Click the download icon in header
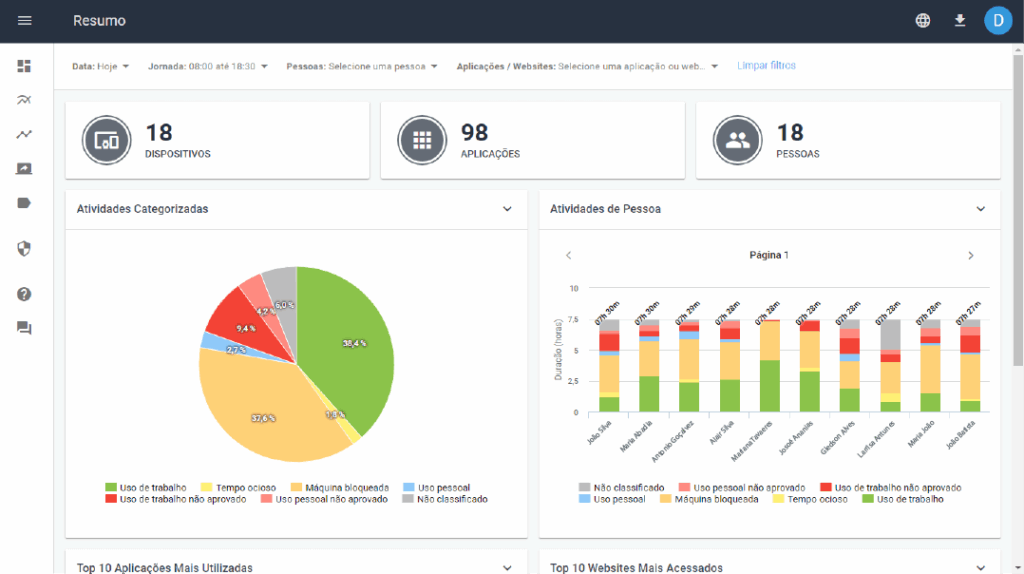 coord(960,21)
